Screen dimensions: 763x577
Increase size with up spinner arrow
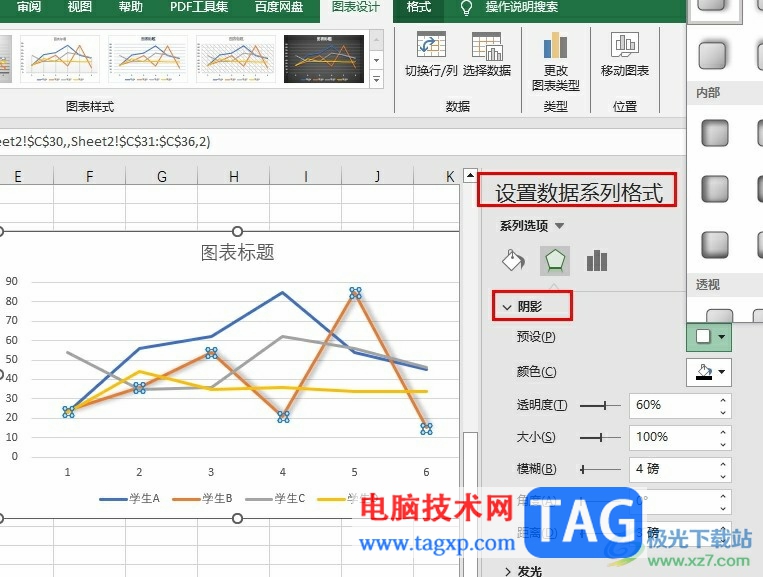[723, 432]
